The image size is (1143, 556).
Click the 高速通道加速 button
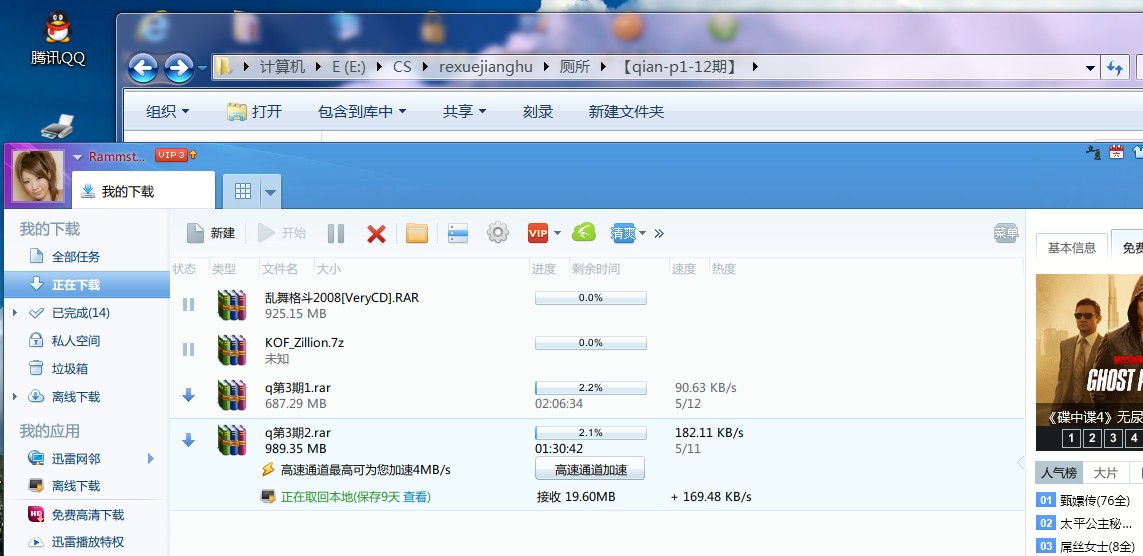[590, 469]
